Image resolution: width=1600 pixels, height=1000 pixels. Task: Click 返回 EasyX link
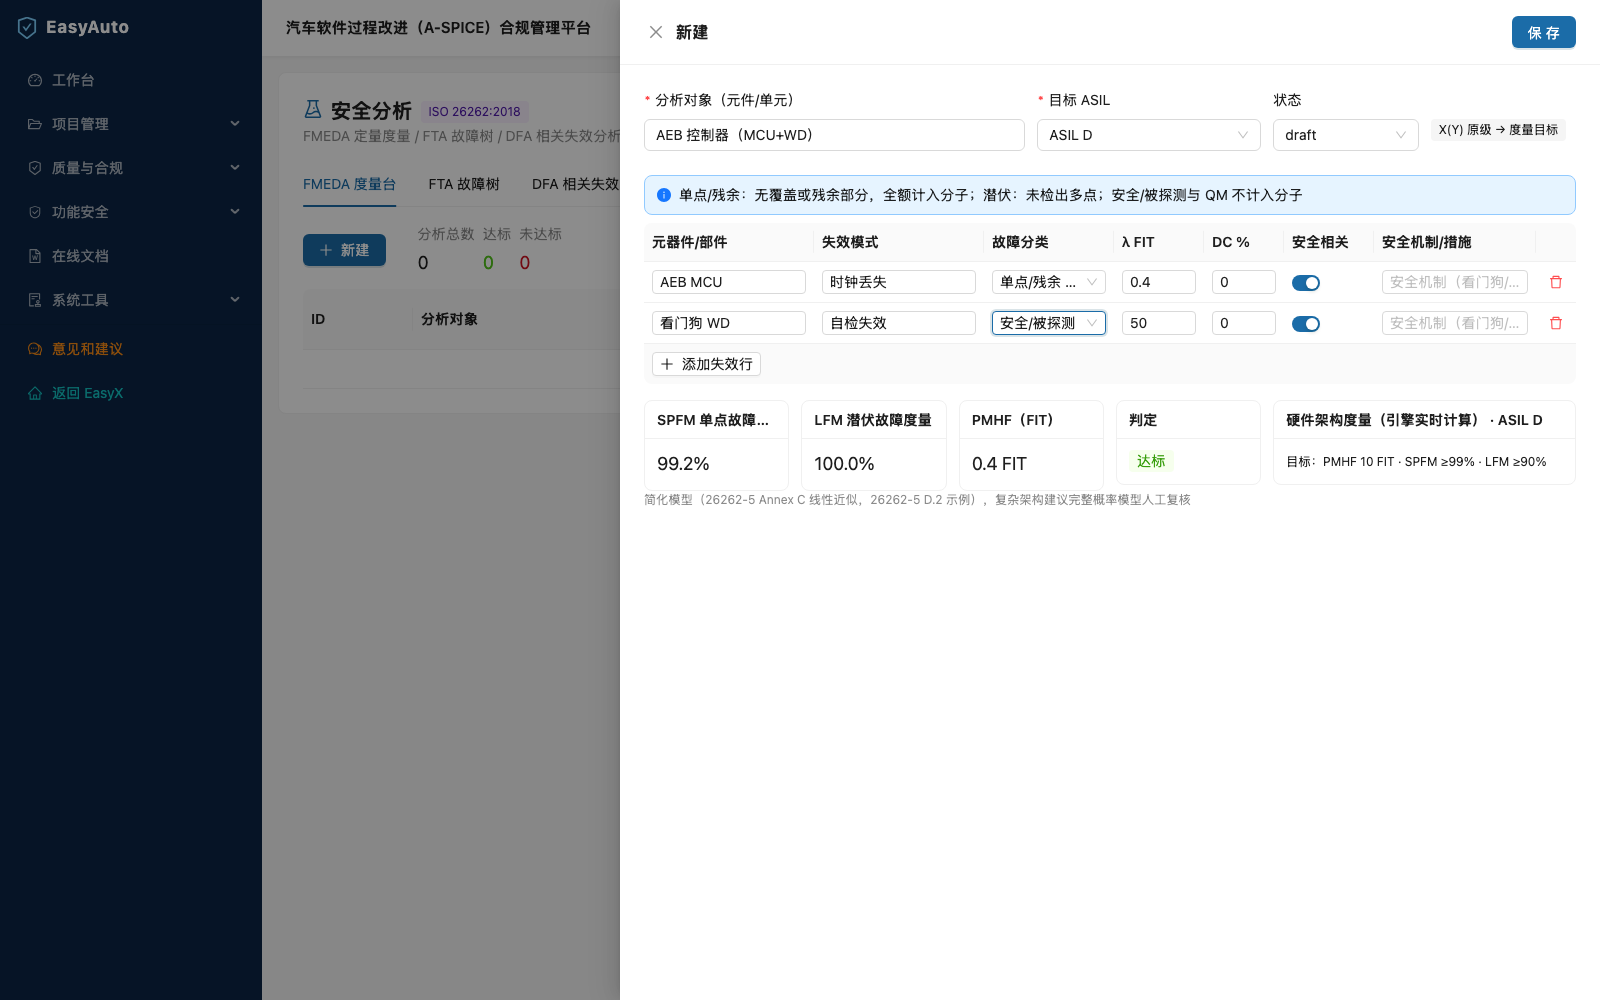tap(87, 393)
